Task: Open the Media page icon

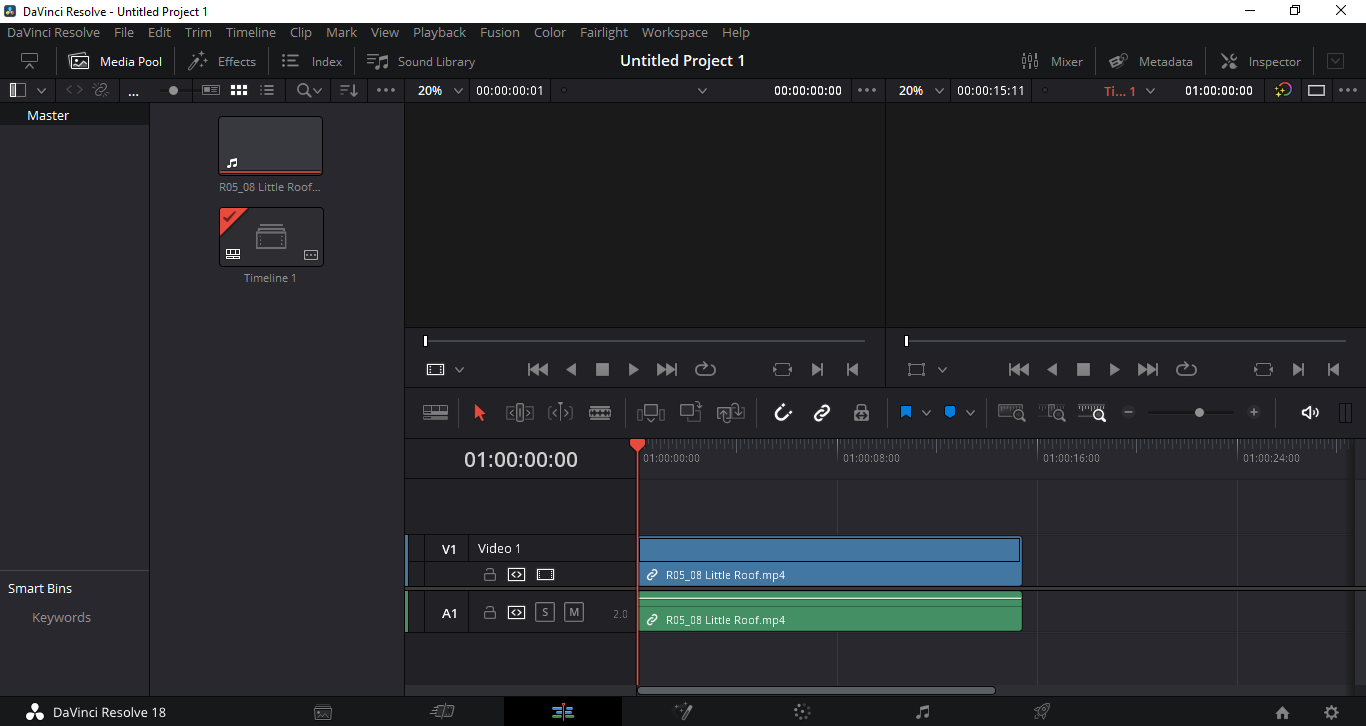Action: [323, 712]
